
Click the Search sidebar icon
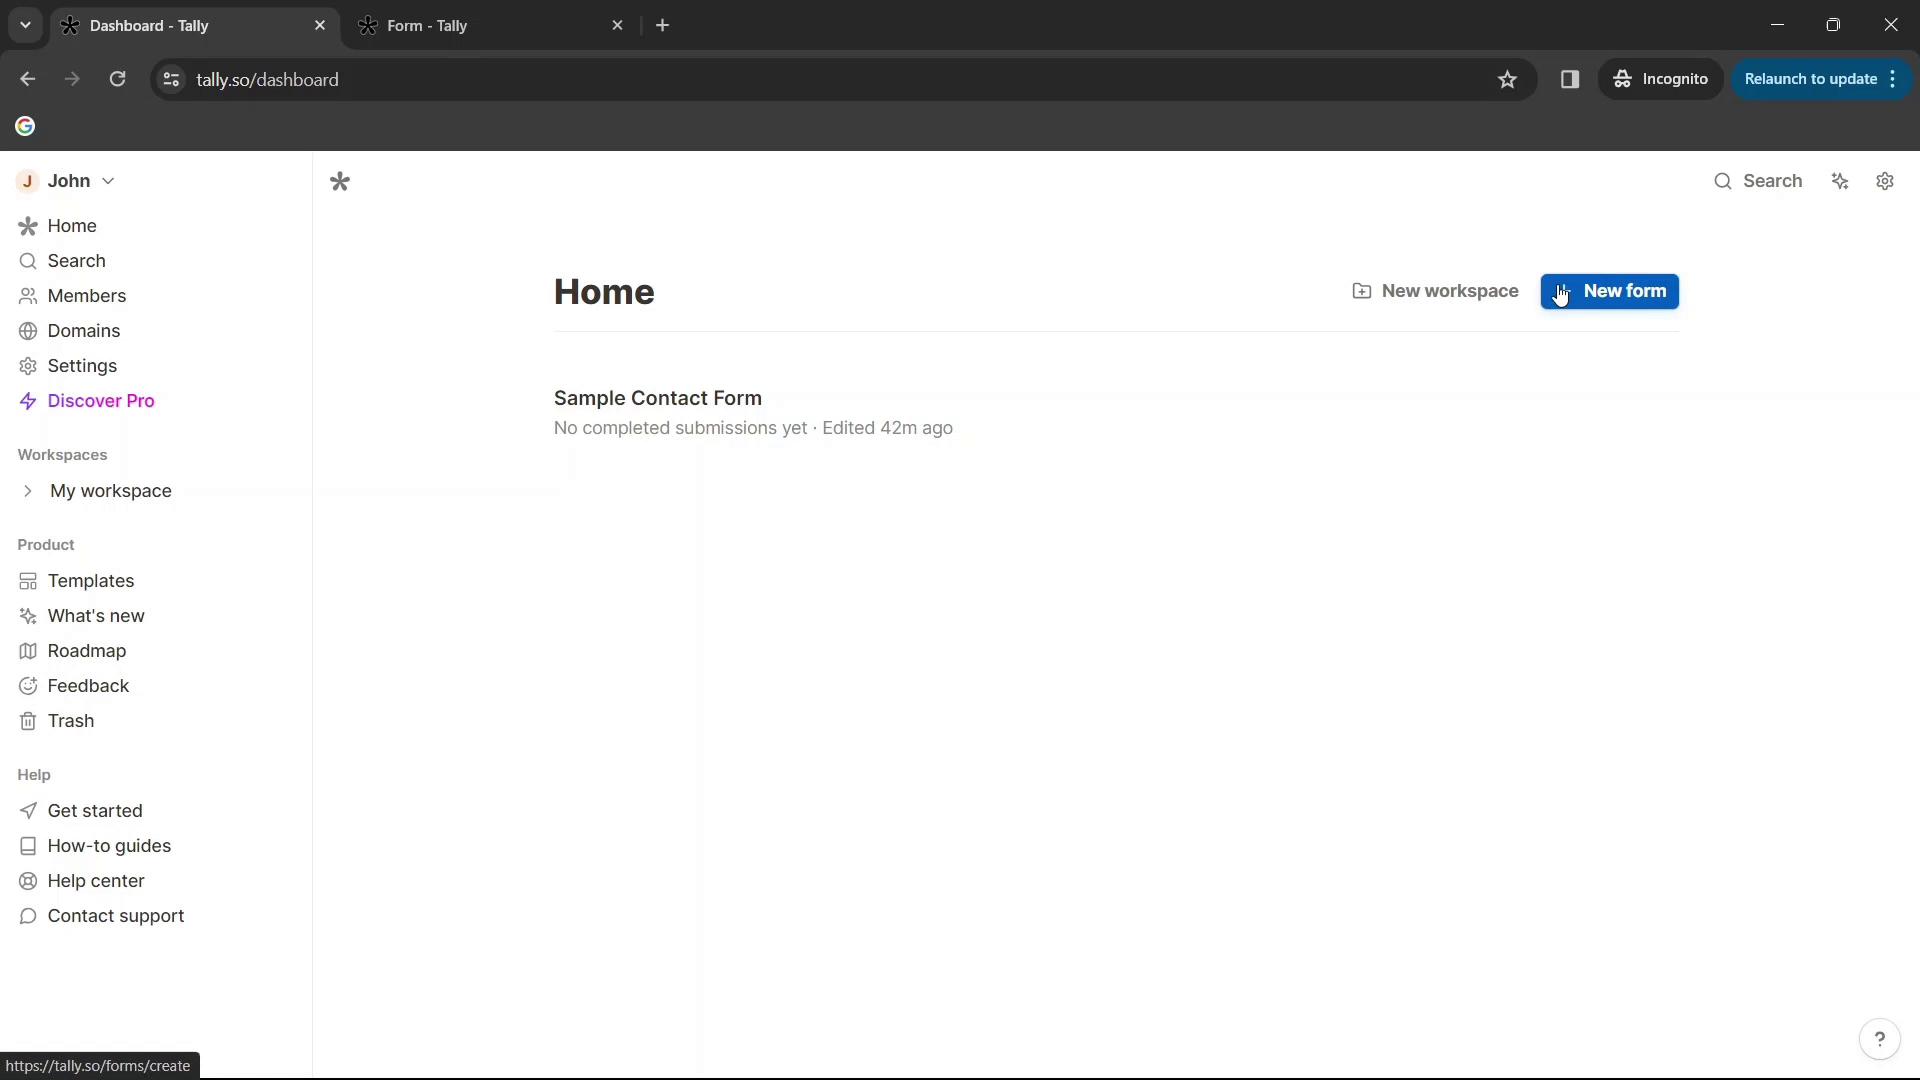coord(26,260)
